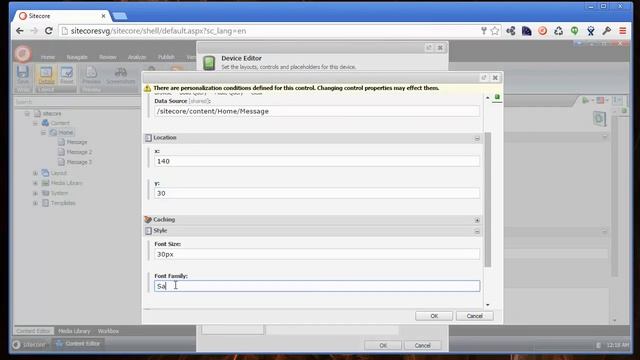The height and width of the screenshot is (360, 640).
Task: Click the Content Editor taskbar button
Action: 78,344
